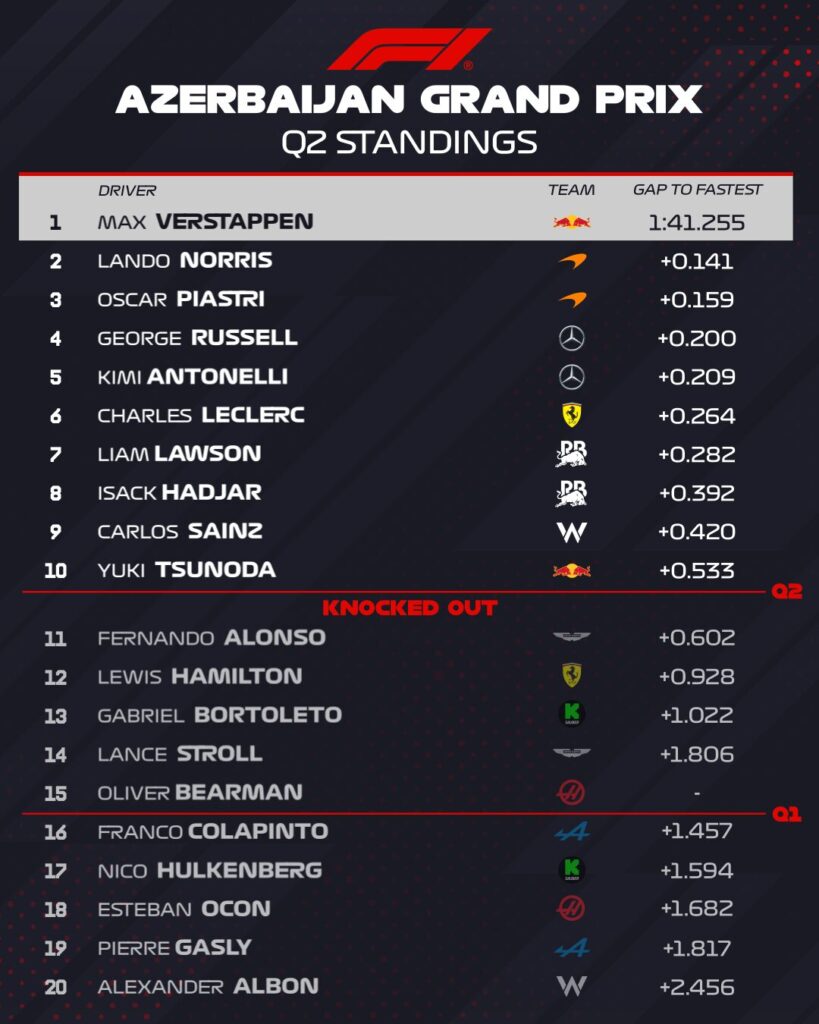819x1024 pixels.
Task: Click the Kick Sauber logo beside Gabriel Bortoleto
Action: (571, 715)
